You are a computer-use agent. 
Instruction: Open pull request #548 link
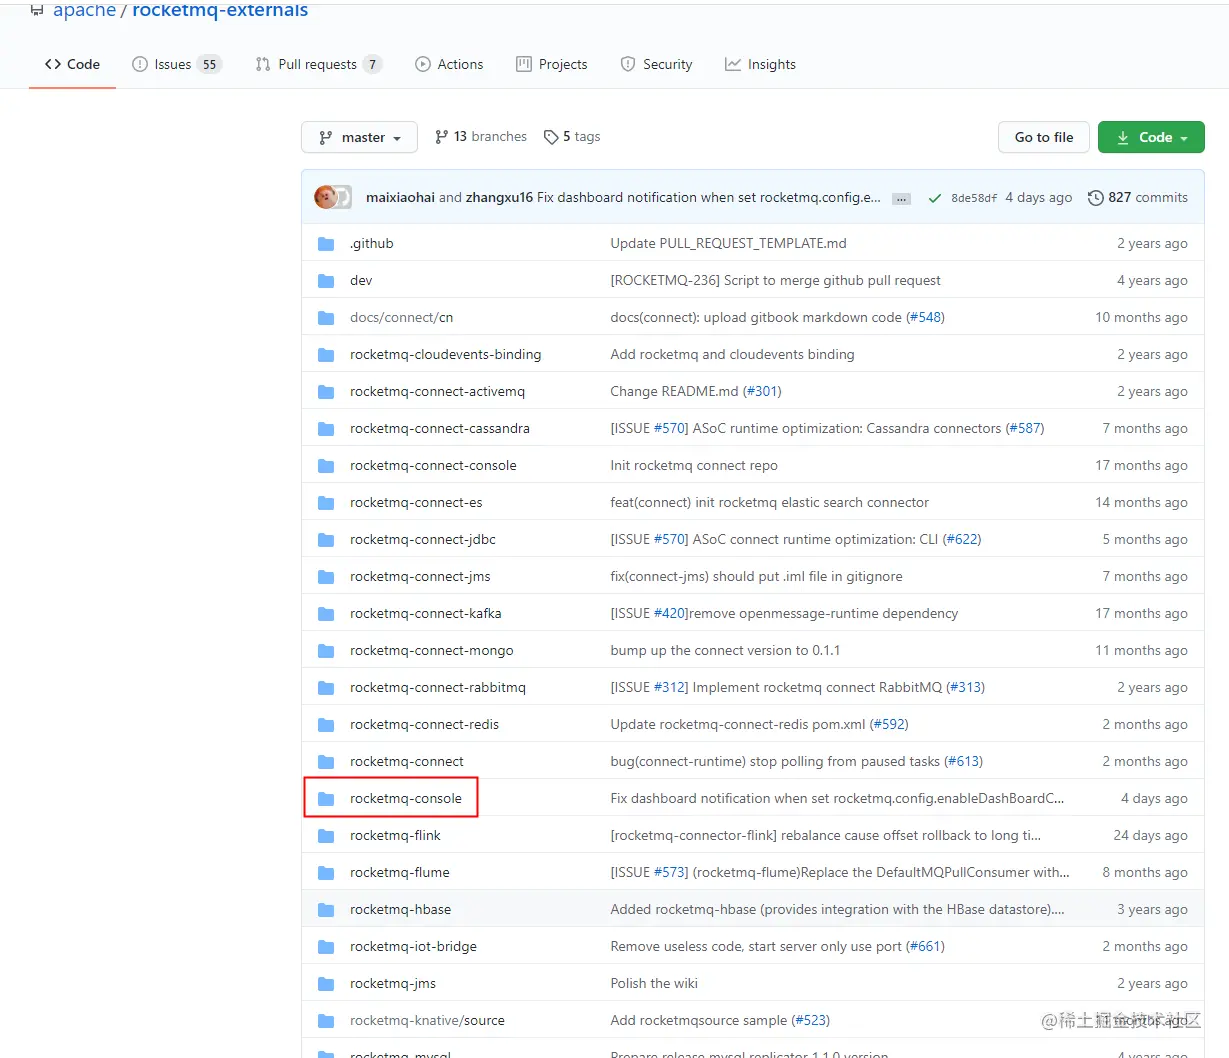(x=925, y=318)
